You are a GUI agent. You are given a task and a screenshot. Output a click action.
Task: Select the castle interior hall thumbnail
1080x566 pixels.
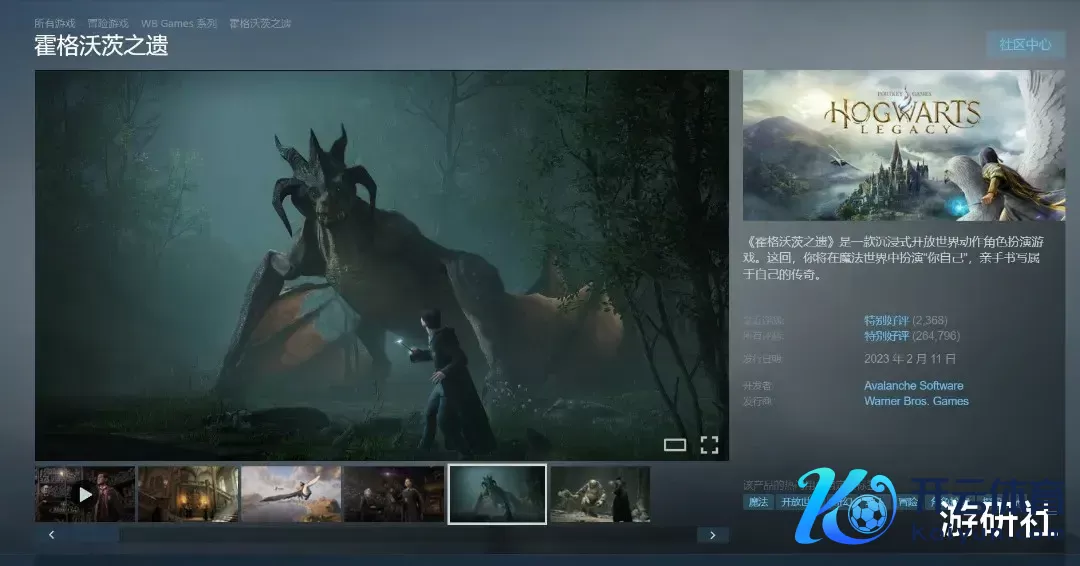click(x=188, y=494)
